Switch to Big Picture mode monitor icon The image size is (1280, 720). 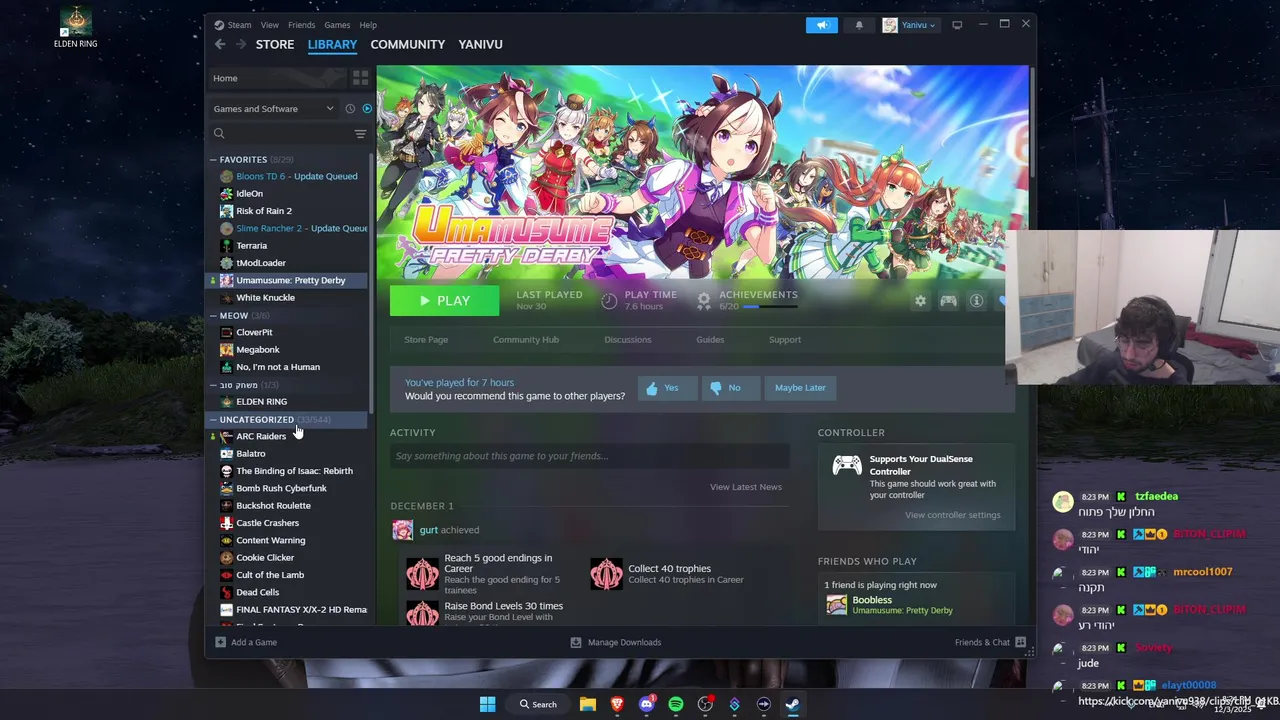(957, 25)
